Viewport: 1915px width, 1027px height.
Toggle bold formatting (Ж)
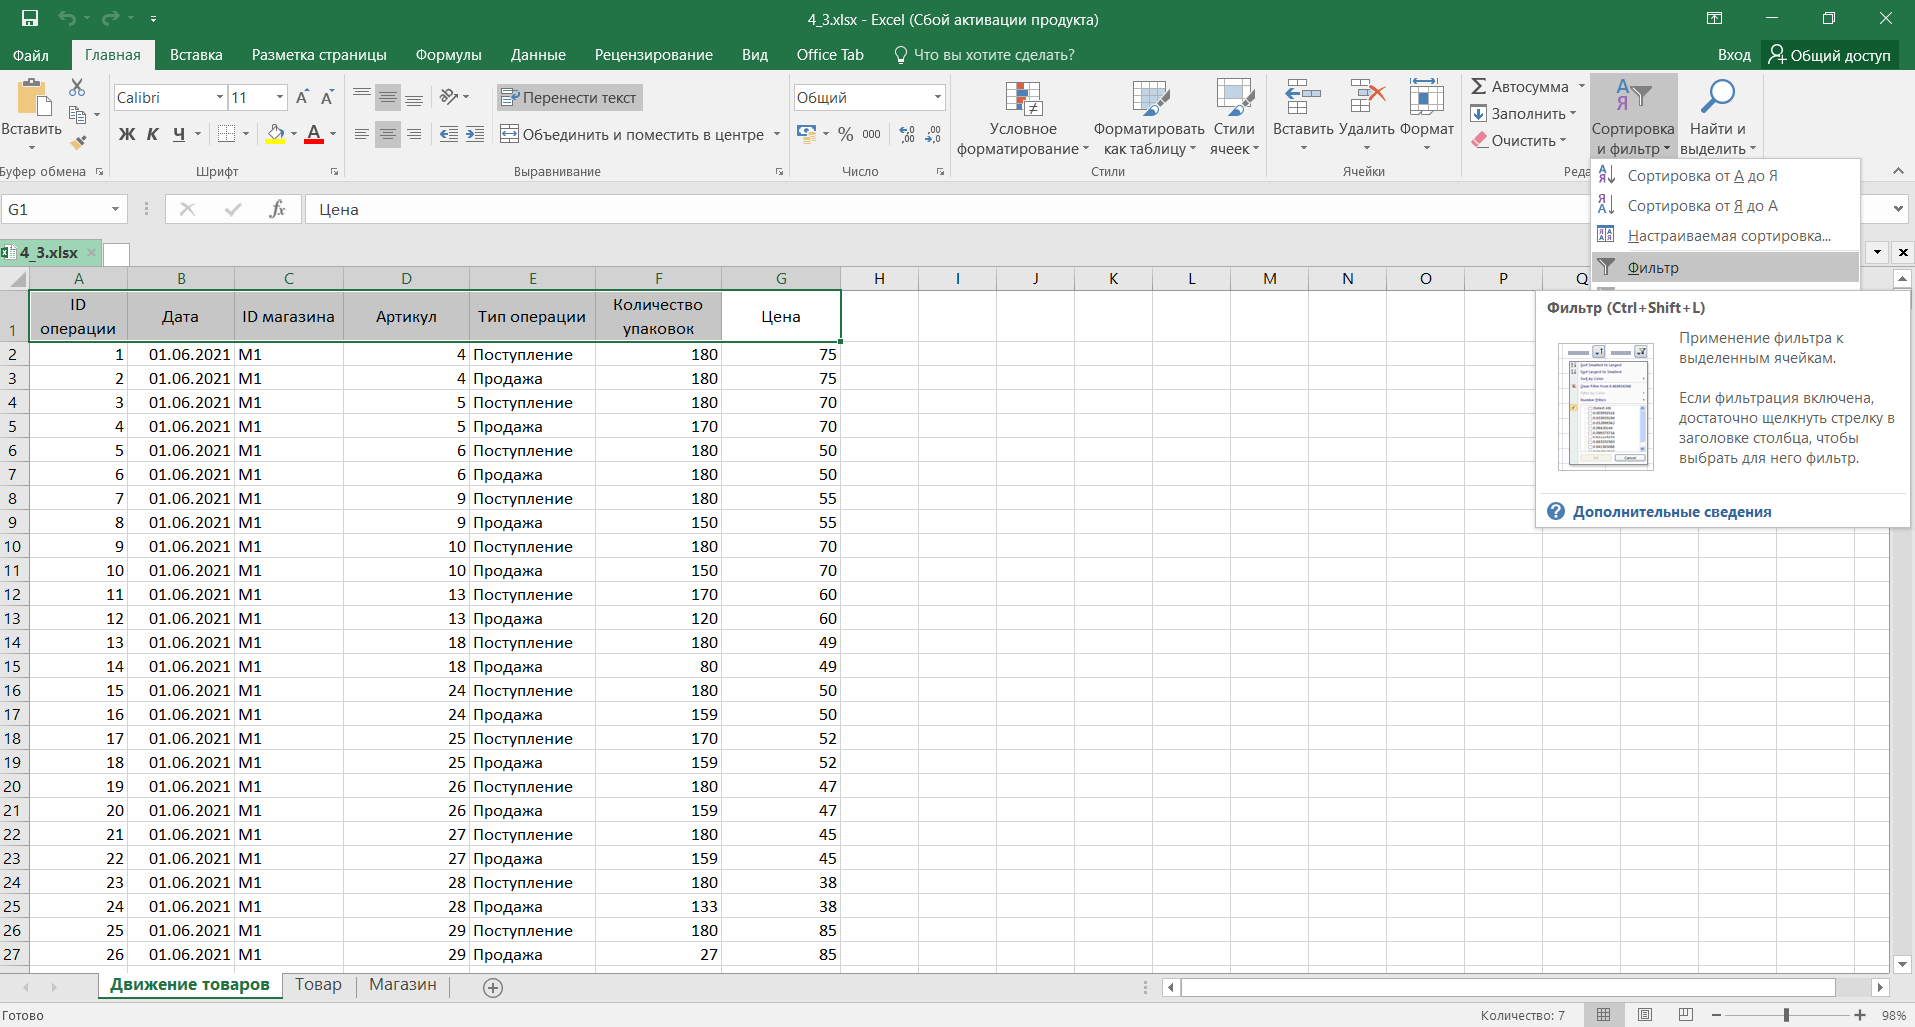[127, 134]
